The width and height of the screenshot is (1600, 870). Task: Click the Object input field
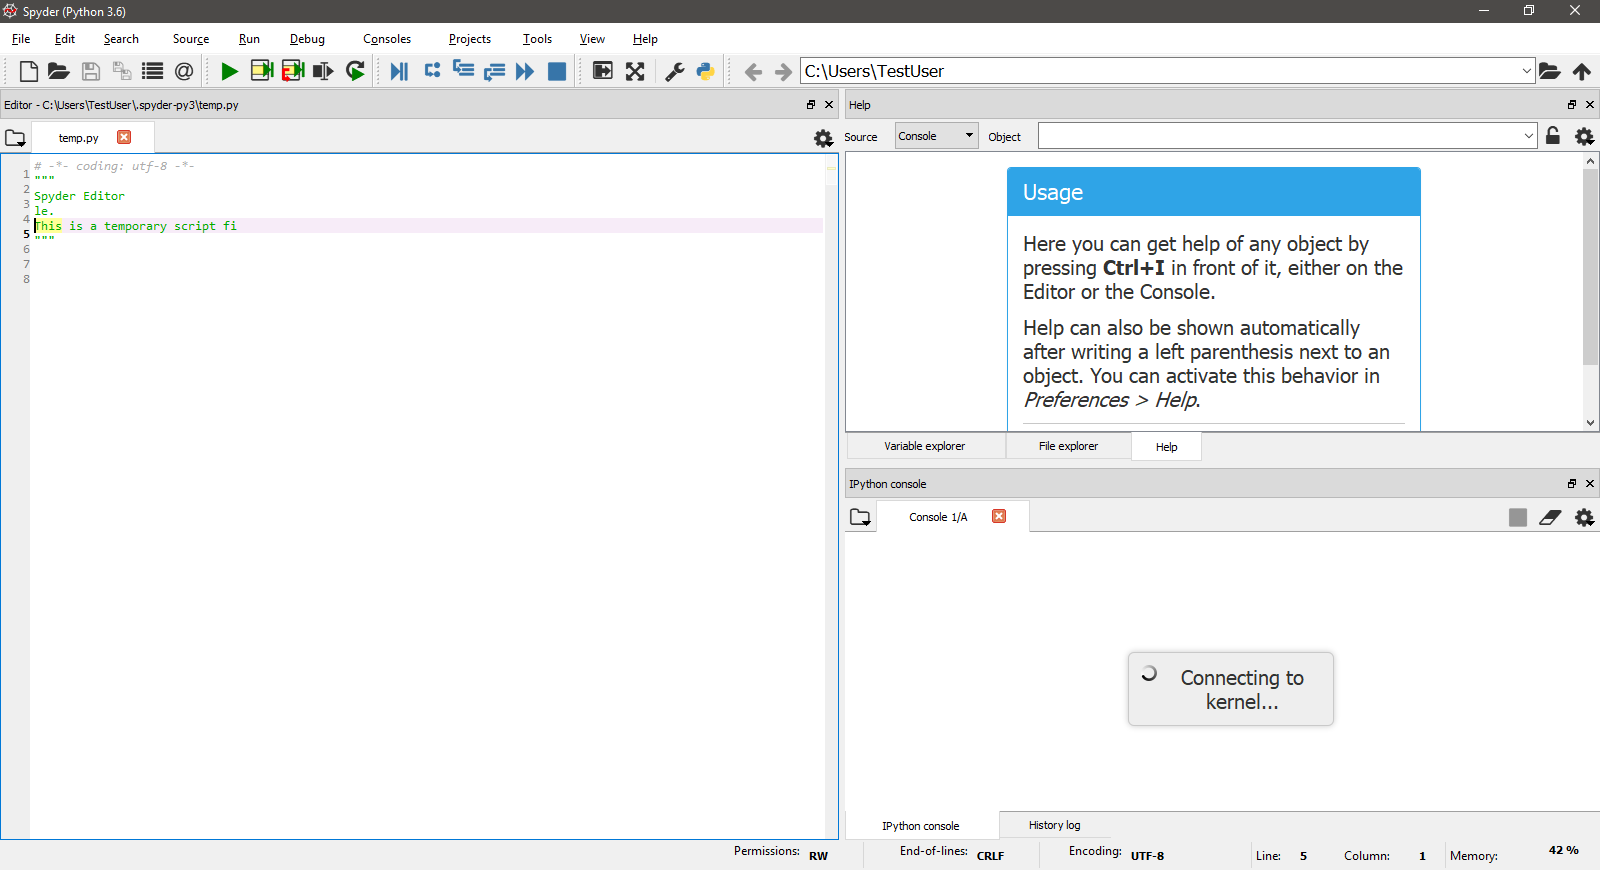[1279, 136]
